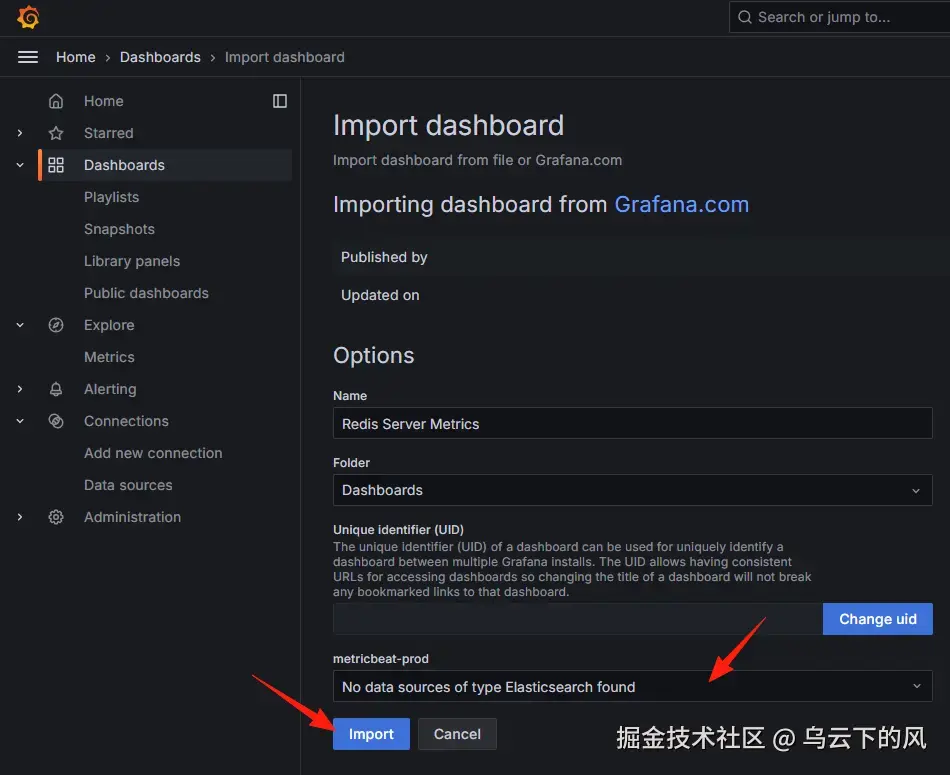Click the Administration gear icon
This screenshot has width=950, height=775.
(56, 517)
